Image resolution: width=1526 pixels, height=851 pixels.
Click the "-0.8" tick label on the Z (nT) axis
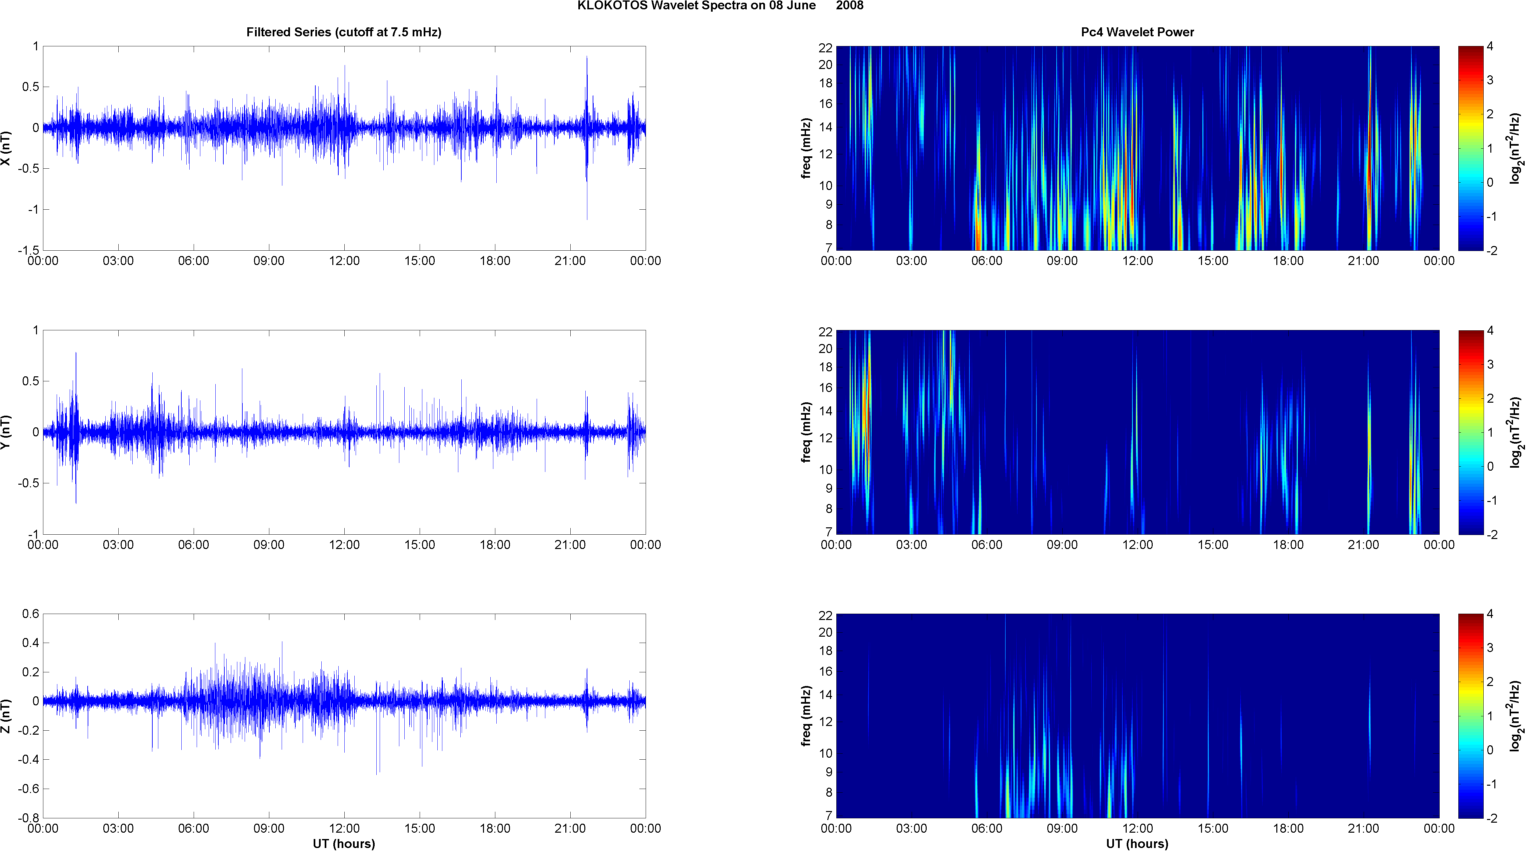(x=29, y=818)
